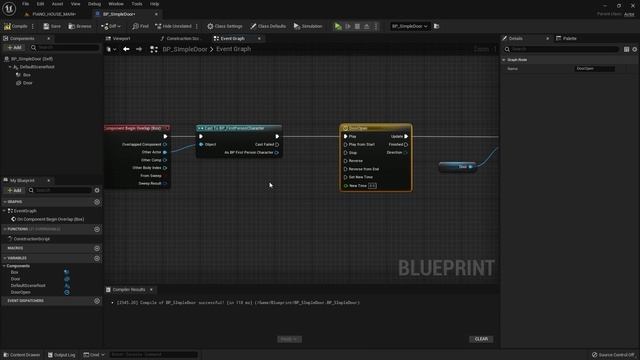This screenshot has height=360, width=640.
Task: Open the BP_SimpleDoor debug object dropdown
Action: [409, 26]
